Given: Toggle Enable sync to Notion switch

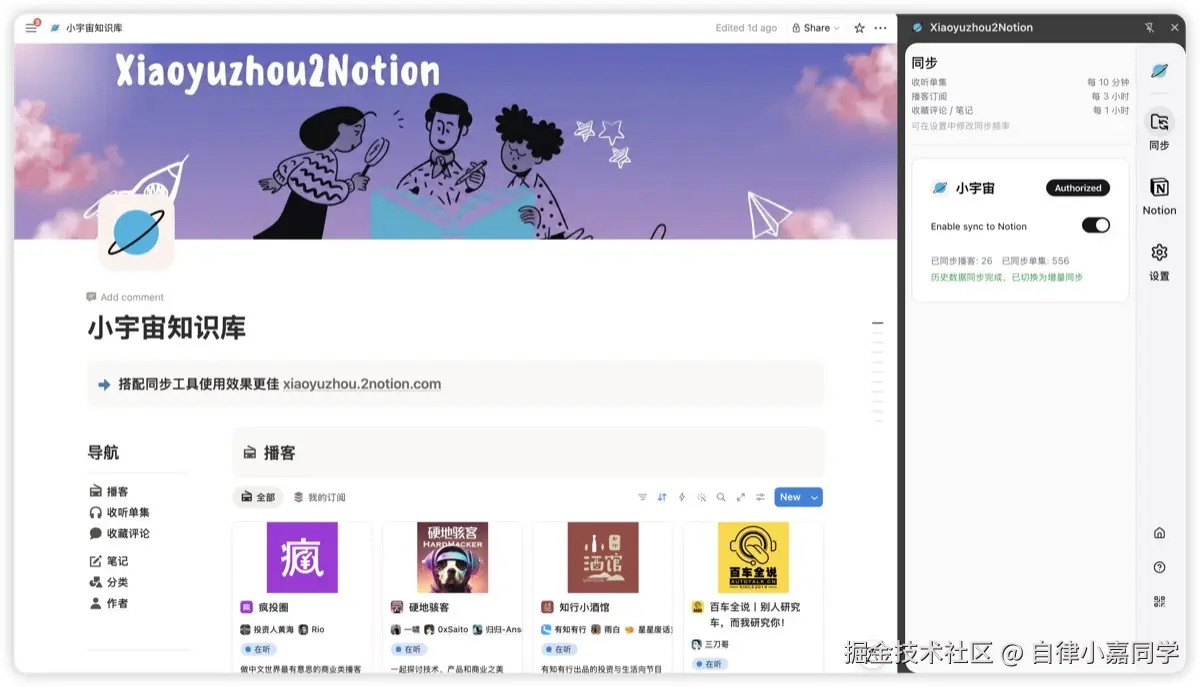Looking at the screenshot, I should (x=1096, y=225).
